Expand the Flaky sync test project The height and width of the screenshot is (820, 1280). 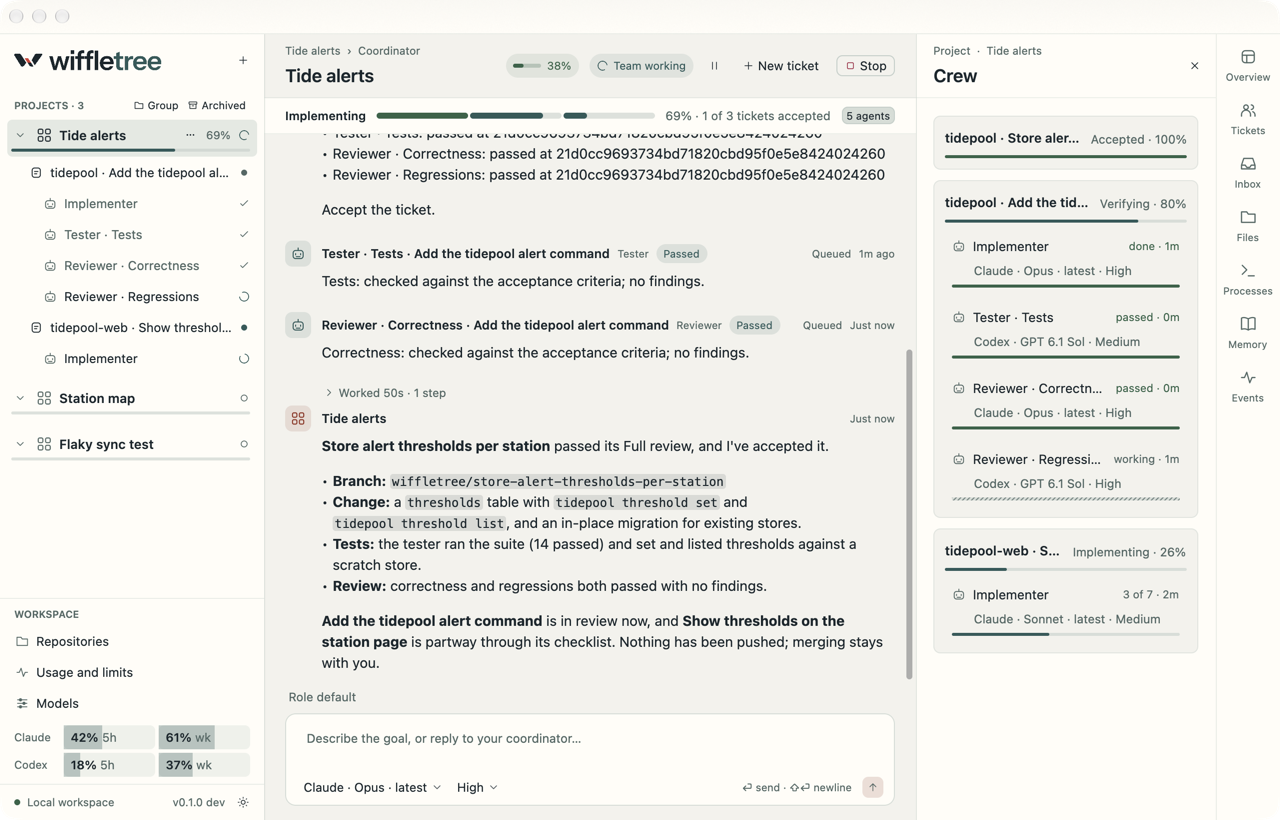(20, 444)
